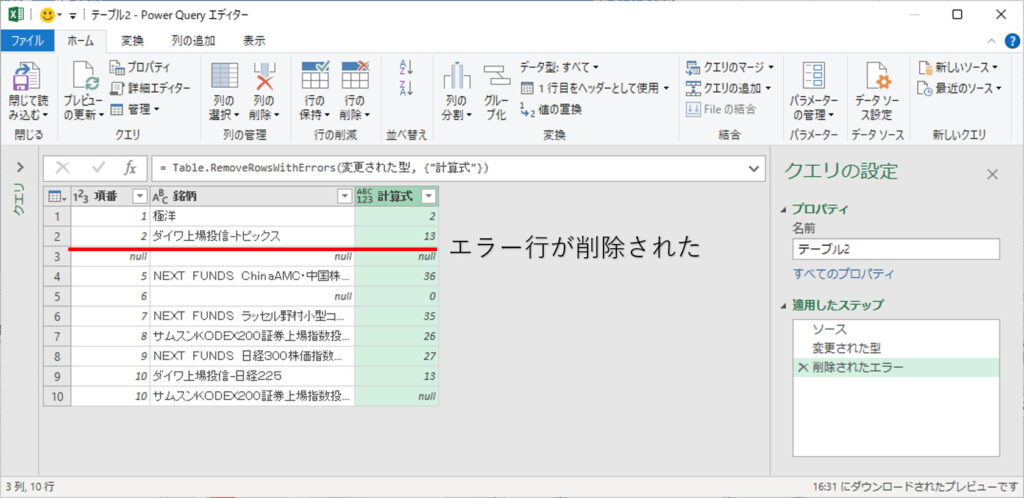Select cell ダイワ上場投信-トピックス
This screenshot has width=1024, height=498.
(252, 236)
